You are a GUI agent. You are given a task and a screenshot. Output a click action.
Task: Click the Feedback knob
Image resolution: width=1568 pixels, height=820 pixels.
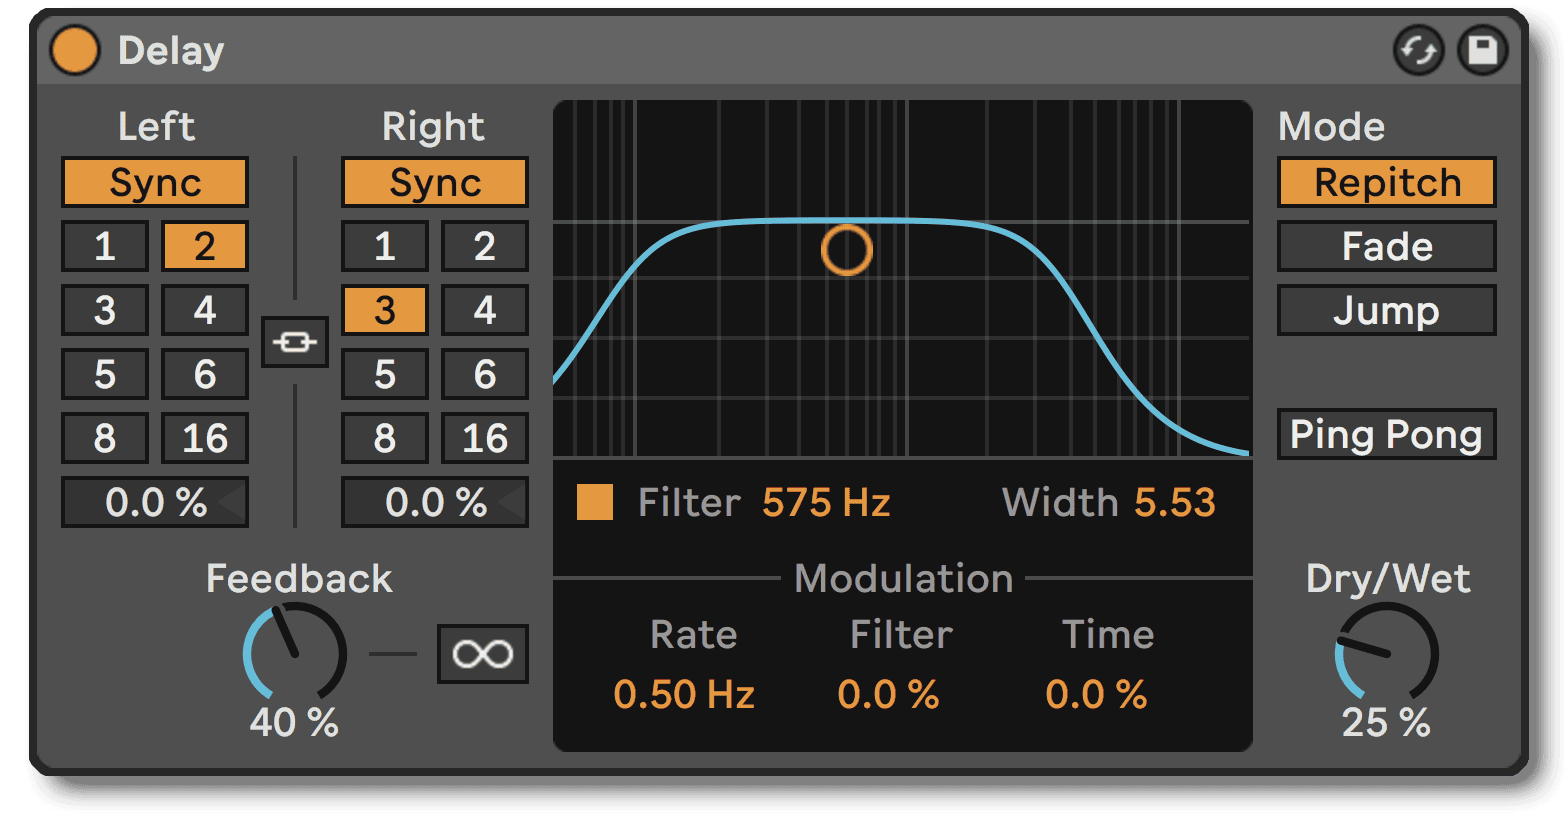[295, 654]
